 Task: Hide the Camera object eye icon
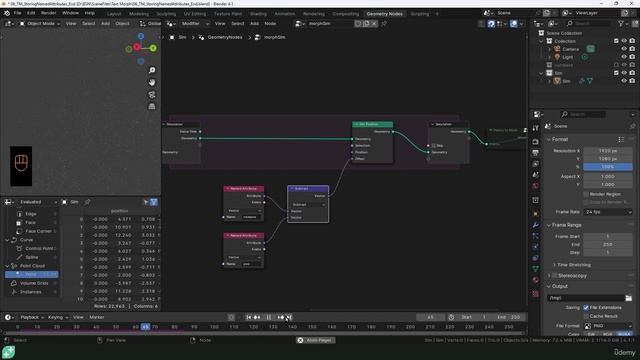coord(624,49)
